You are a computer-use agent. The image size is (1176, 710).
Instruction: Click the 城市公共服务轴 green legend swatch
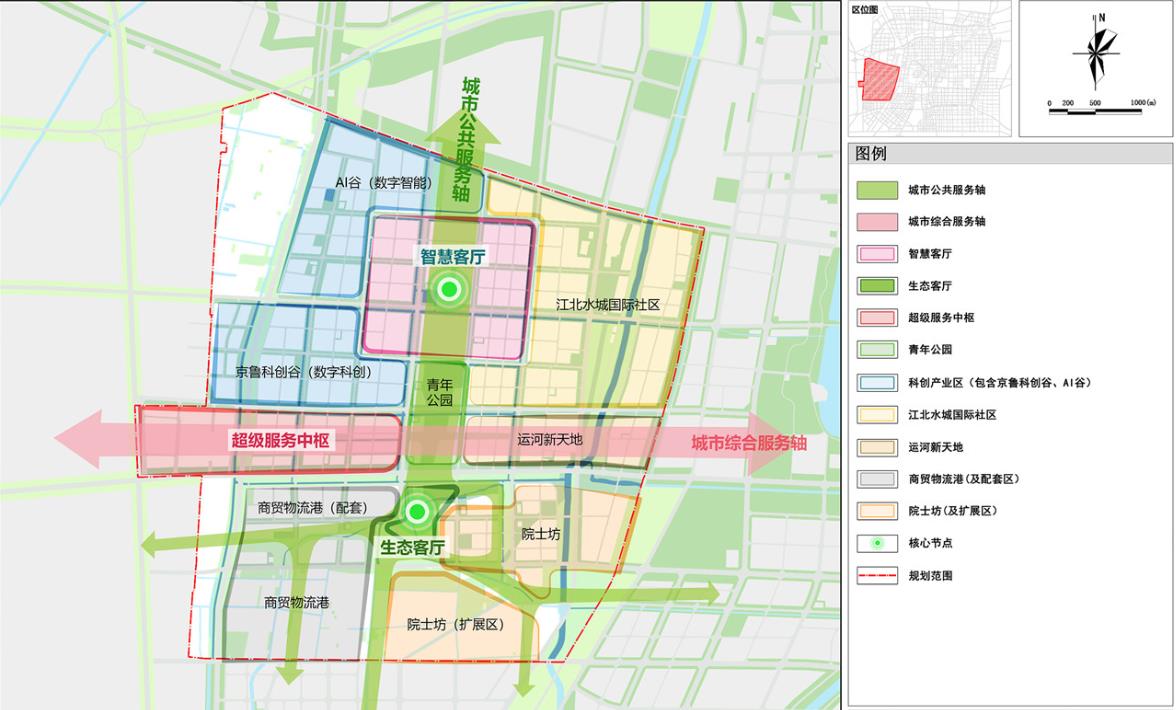tap(876, 189)
